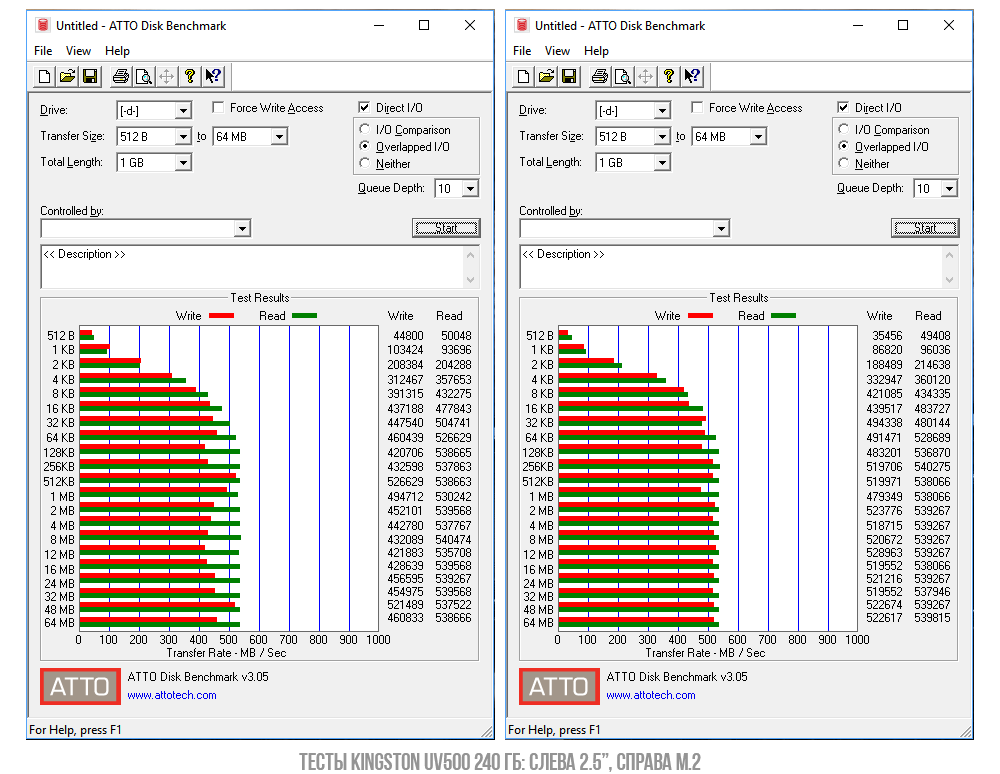Open file icon in left ATTO window
This screenshot has height=774, width=1000.
click(x=67, y=77)
